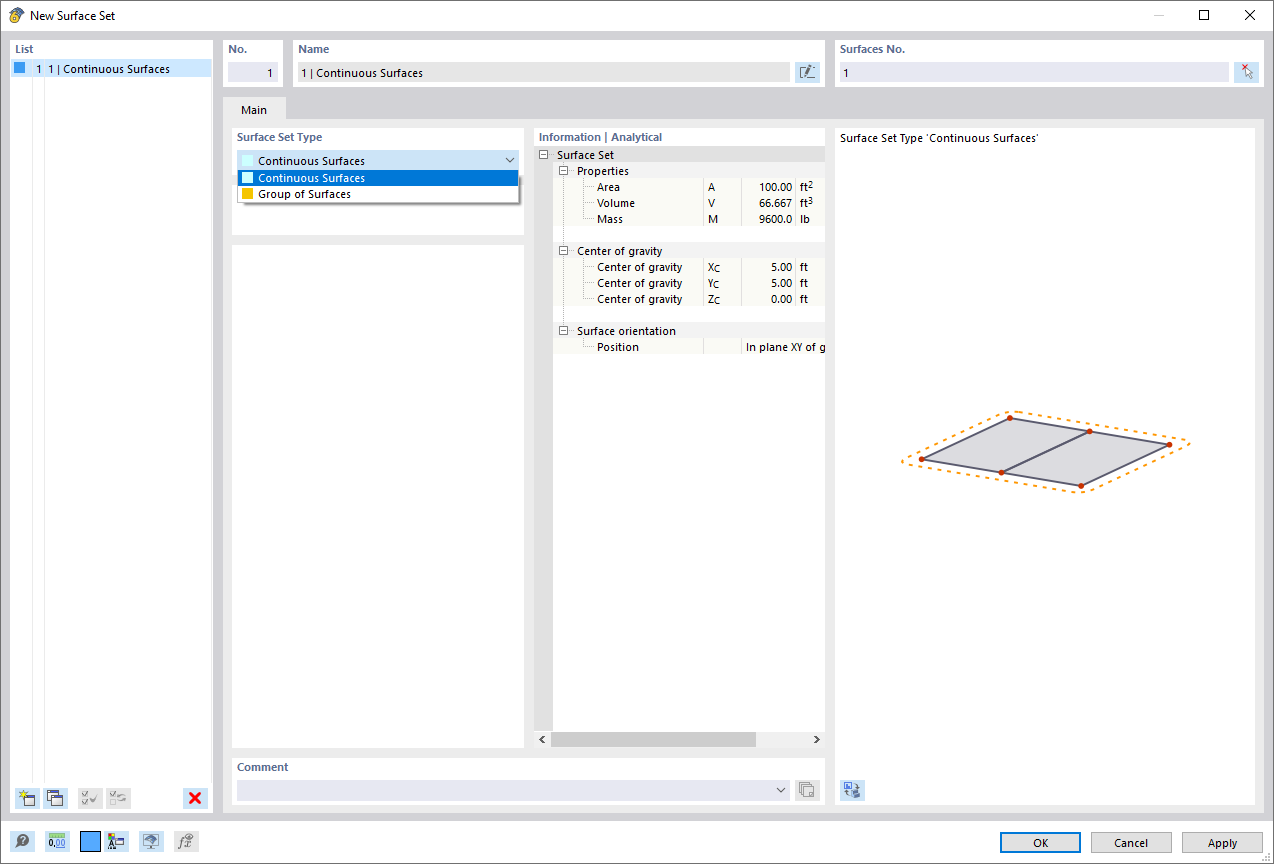The image size is (1274, 864).
Task: Collapse the Center of gravity tree node
Action: 563,250
